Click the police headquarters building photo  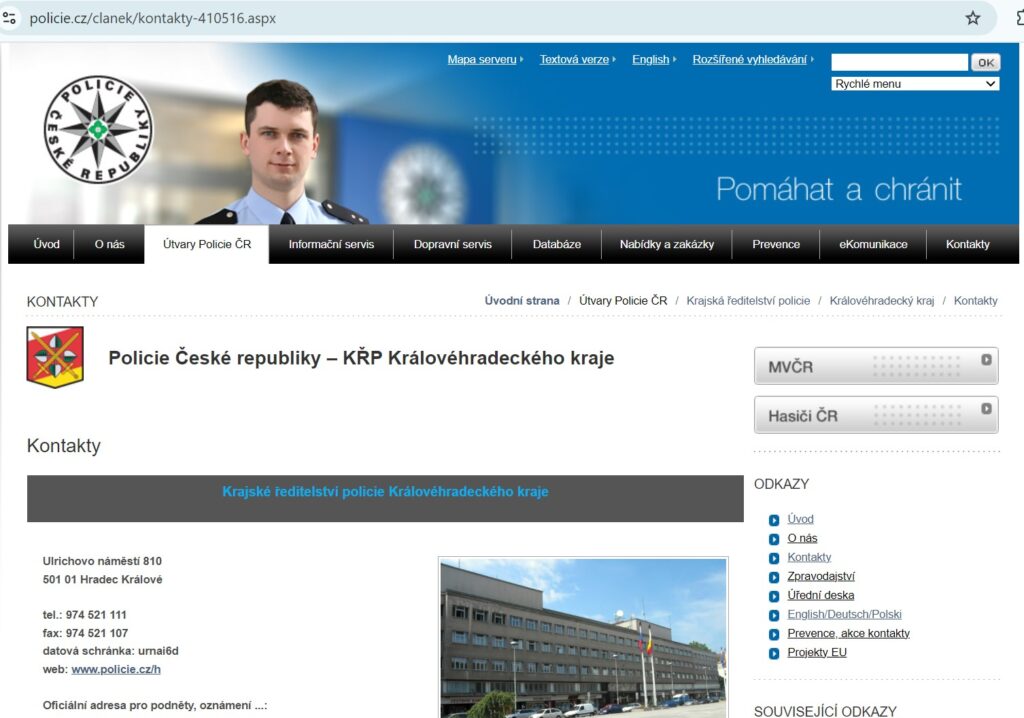583,638
